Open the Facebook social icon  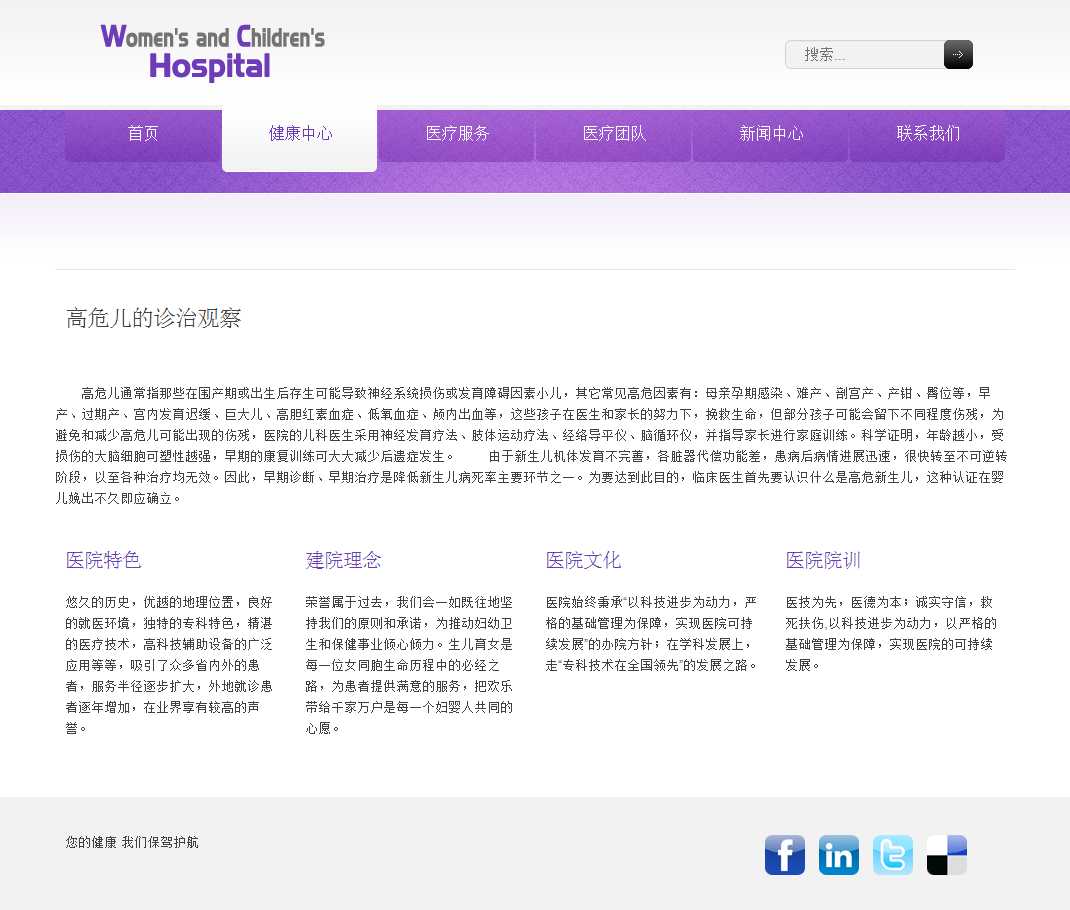tap(785, 855)
